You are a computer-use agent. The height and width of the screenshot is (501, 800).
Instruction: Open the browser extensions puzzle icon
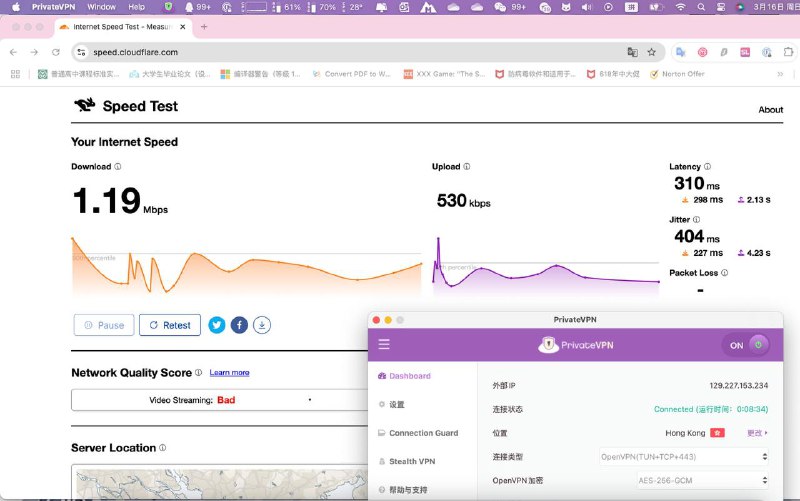pyautogui.click(x=788, y=52)
